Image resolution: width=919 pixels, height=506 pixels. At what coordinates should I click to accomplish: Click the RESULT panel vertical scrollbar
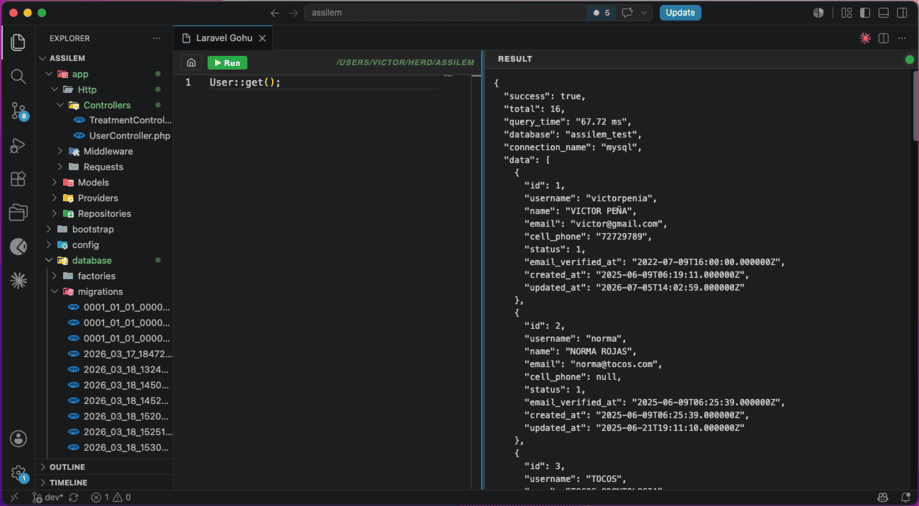pos(915,106)
